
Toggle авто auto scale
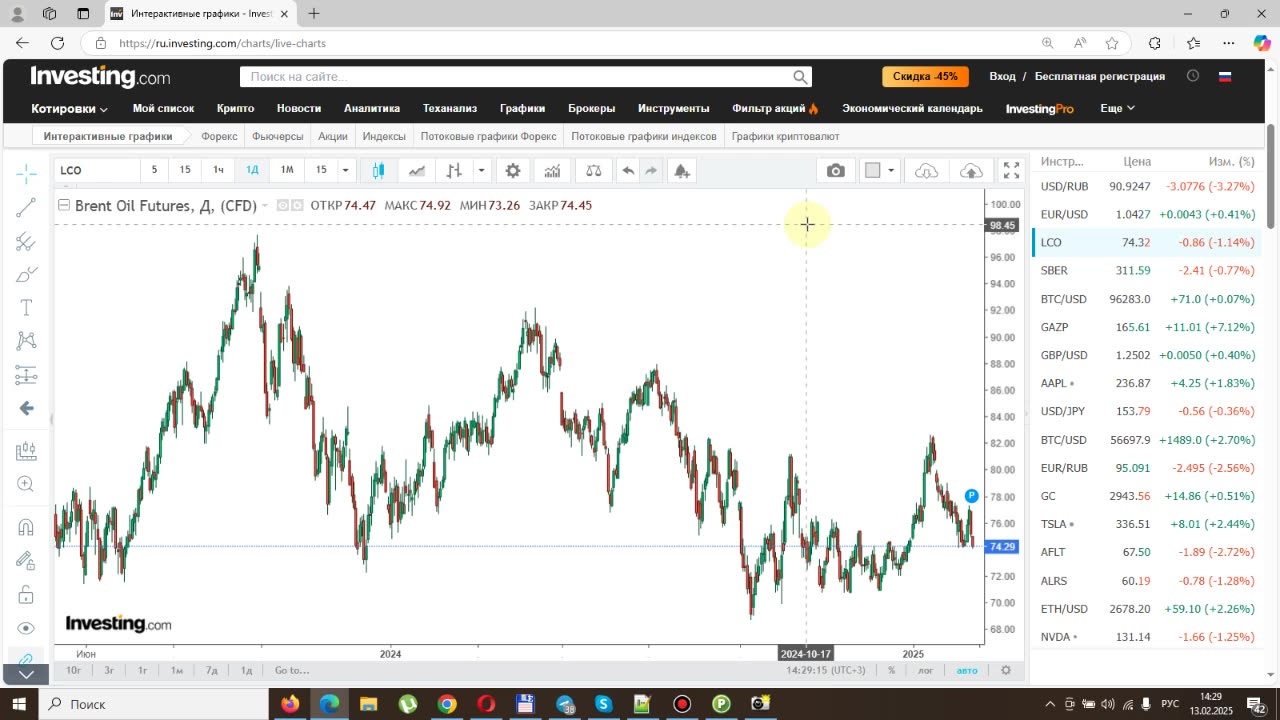coord(967,670)
